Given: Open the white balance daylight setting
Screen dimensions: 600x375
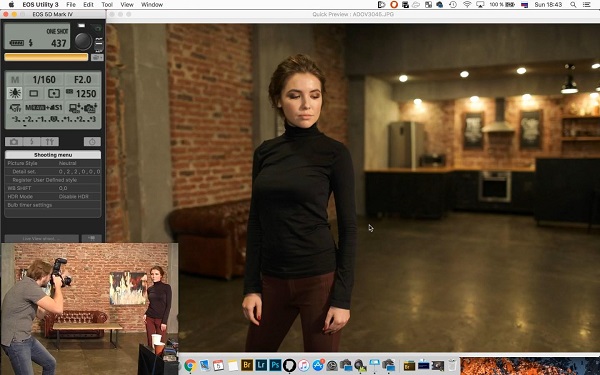Looking at the screenshot, I should pyautogui.click(x=15, y=93).
